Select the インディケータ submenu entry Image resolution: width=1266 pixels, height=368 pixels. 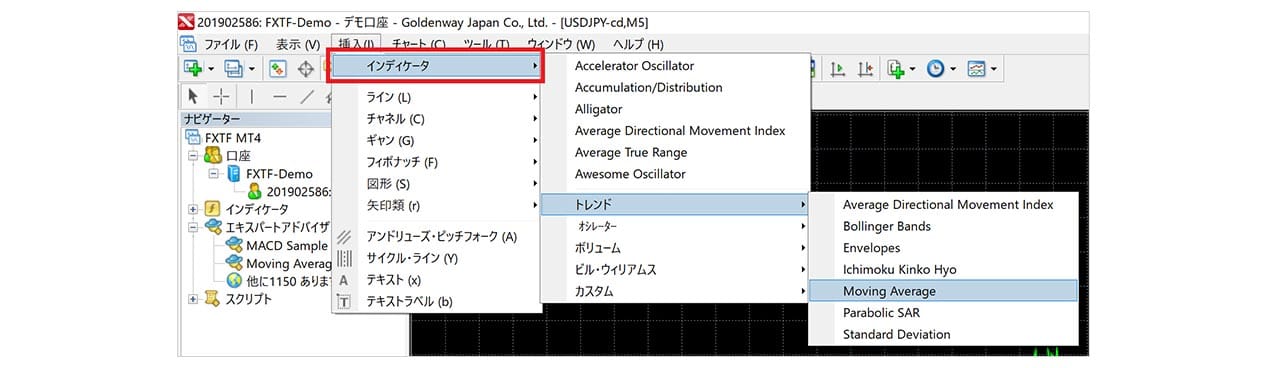437,66
